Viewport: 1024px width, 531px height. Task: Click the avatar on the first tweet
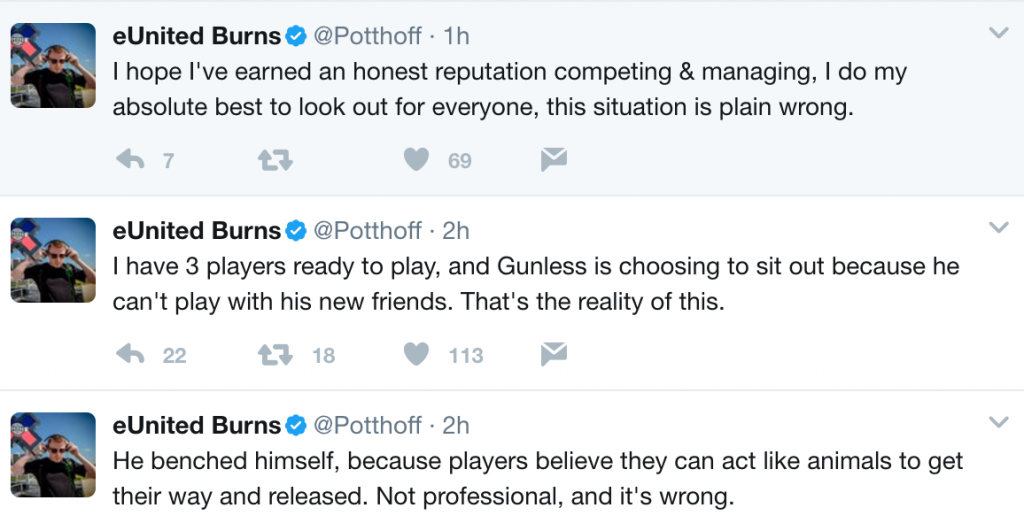click(53, 65)
